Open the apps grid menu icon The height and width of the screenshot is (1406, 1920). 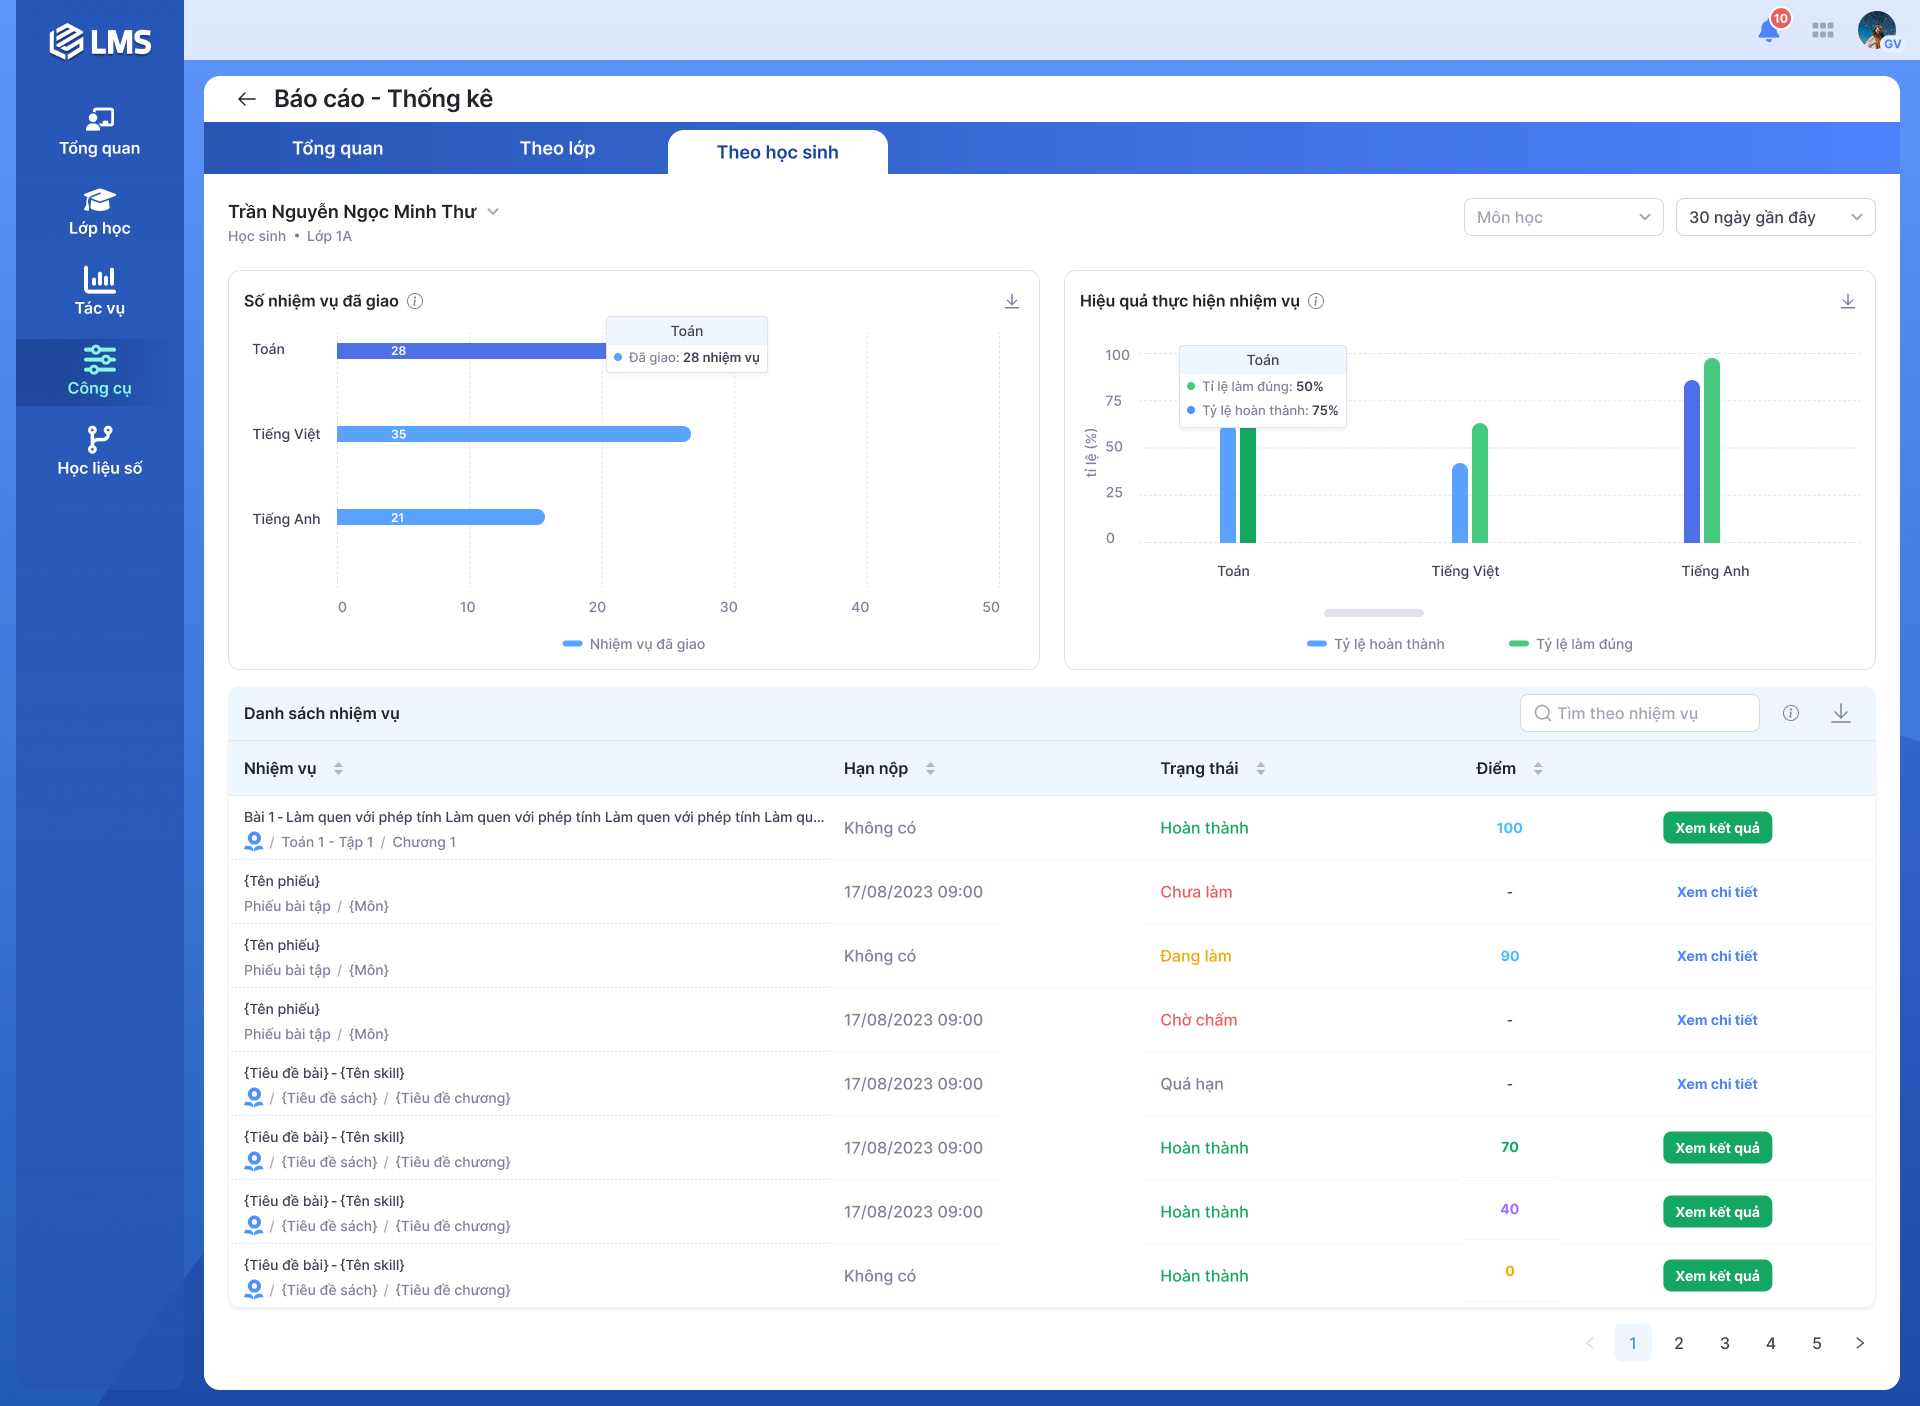point(1822,30)
